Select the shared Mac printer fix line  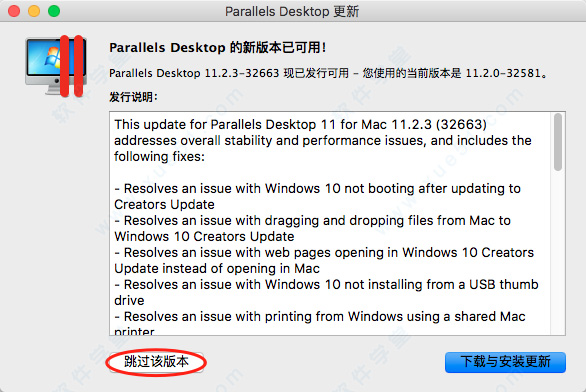[x=320, y=323]
